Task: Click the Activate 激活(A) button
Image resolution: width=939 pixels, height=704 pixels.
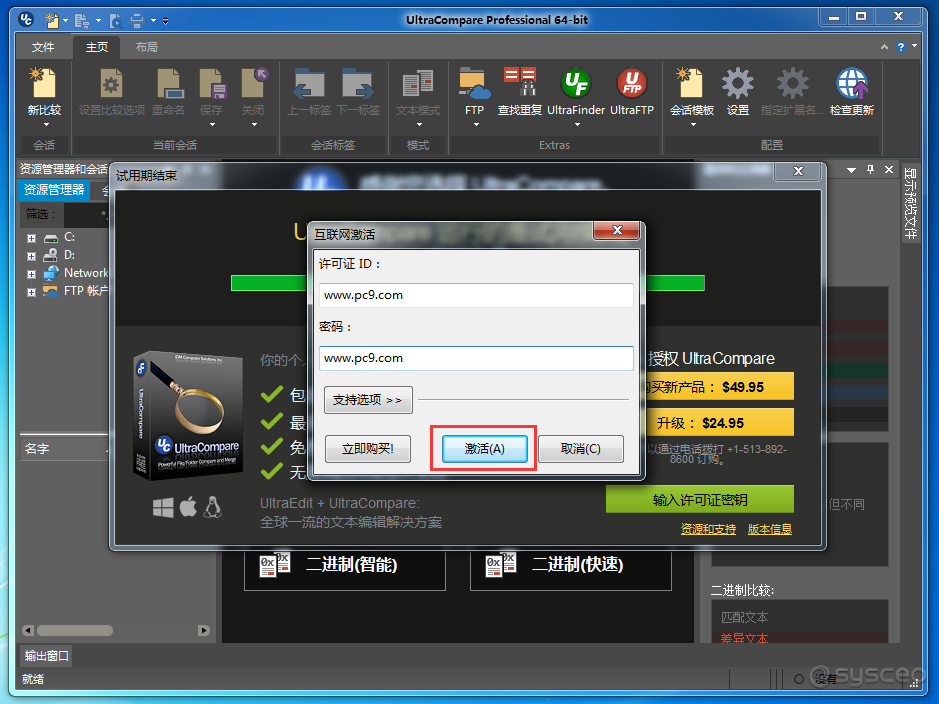Action: coord(484,449)
